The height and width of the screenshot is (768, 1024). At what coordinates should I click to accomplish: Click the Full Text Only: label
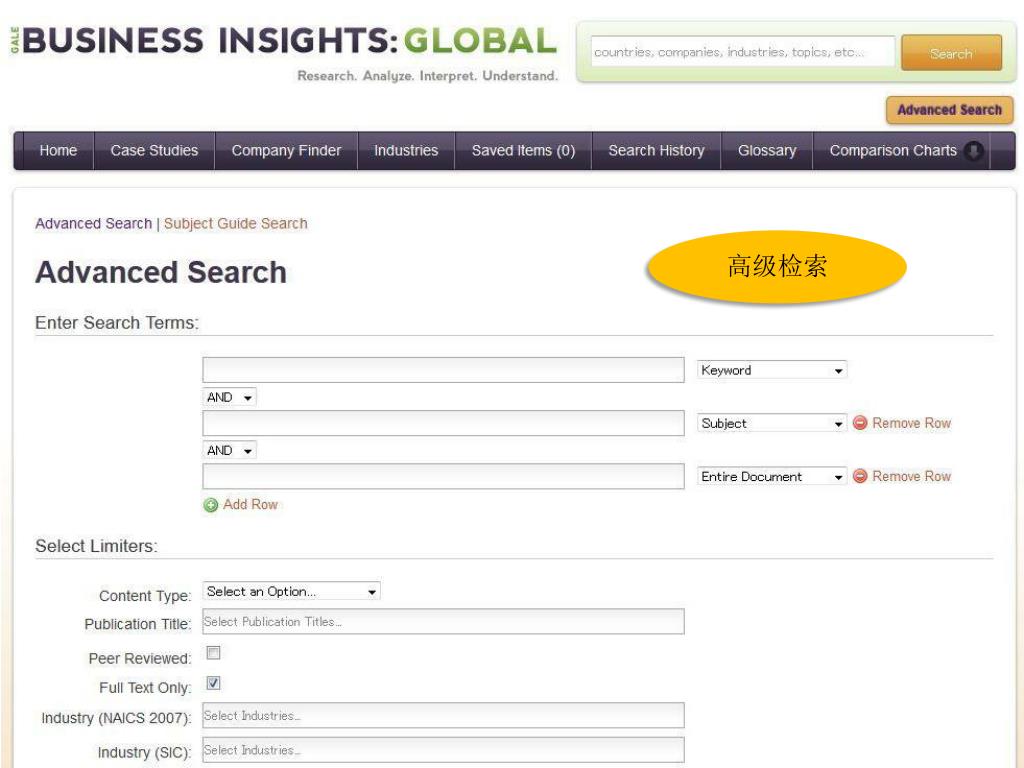point(145,688)
